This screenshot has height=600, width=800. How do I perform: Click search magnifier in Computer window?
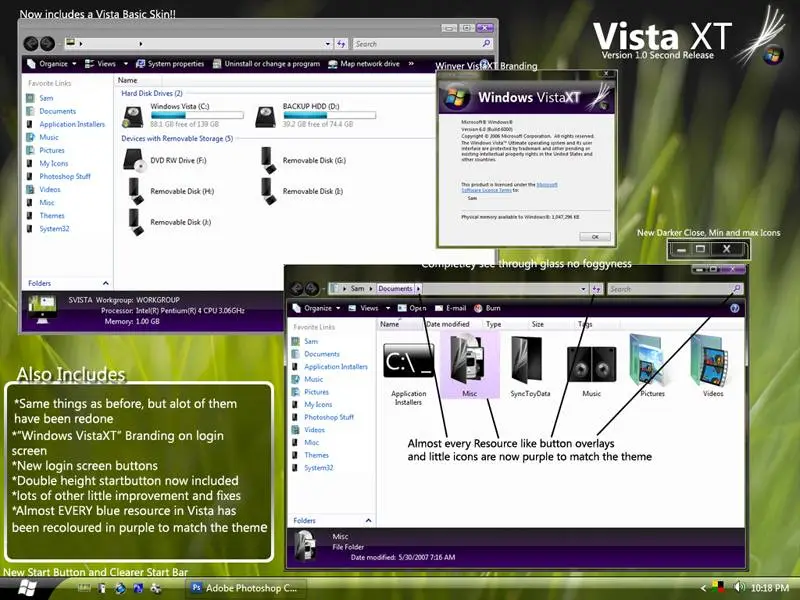pyautogui.click(x=486, y=44)
